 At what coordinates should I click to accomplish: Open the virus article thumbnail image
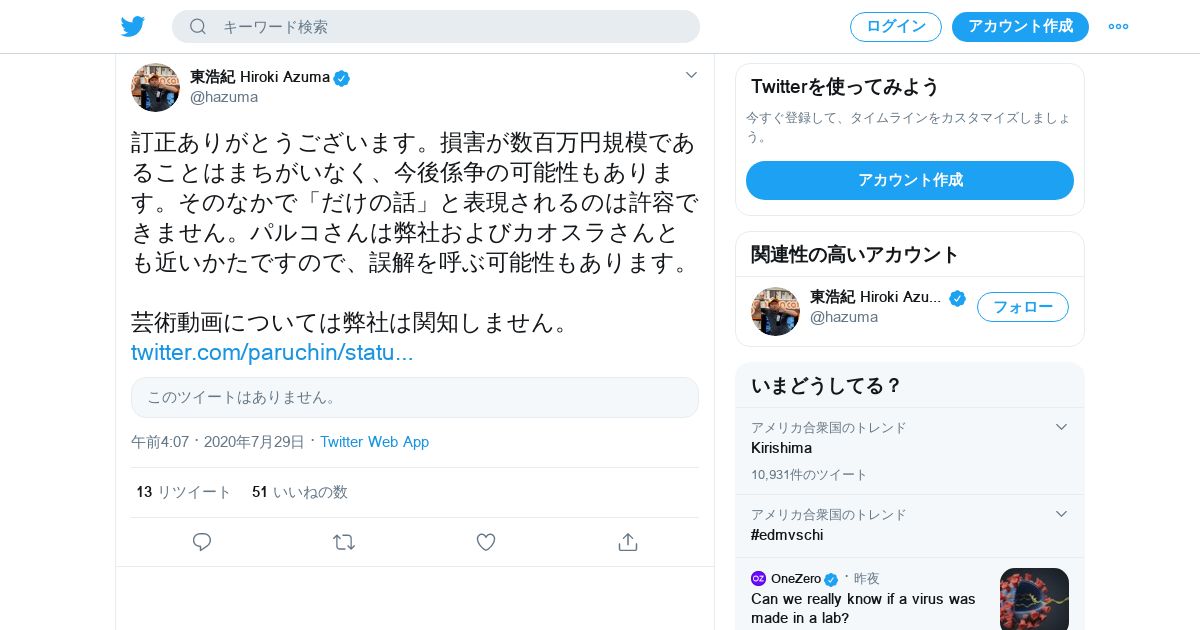(x=1034, y=598)
